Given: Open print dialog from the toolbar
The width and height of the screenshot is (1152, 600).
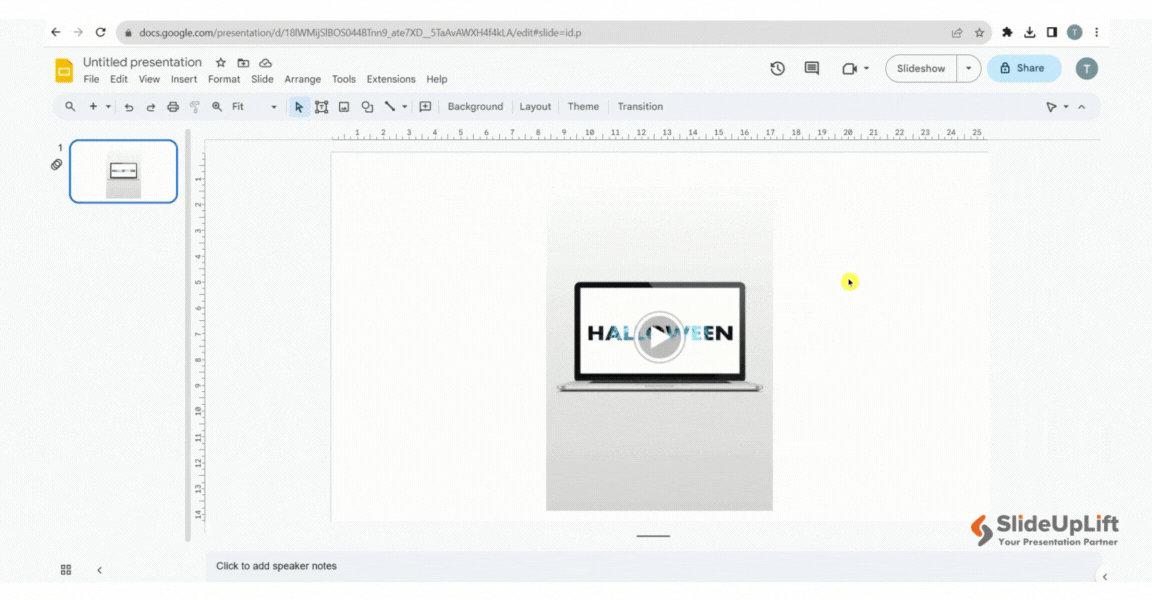Looking at the screenshot, I should [x=173, y=106].
